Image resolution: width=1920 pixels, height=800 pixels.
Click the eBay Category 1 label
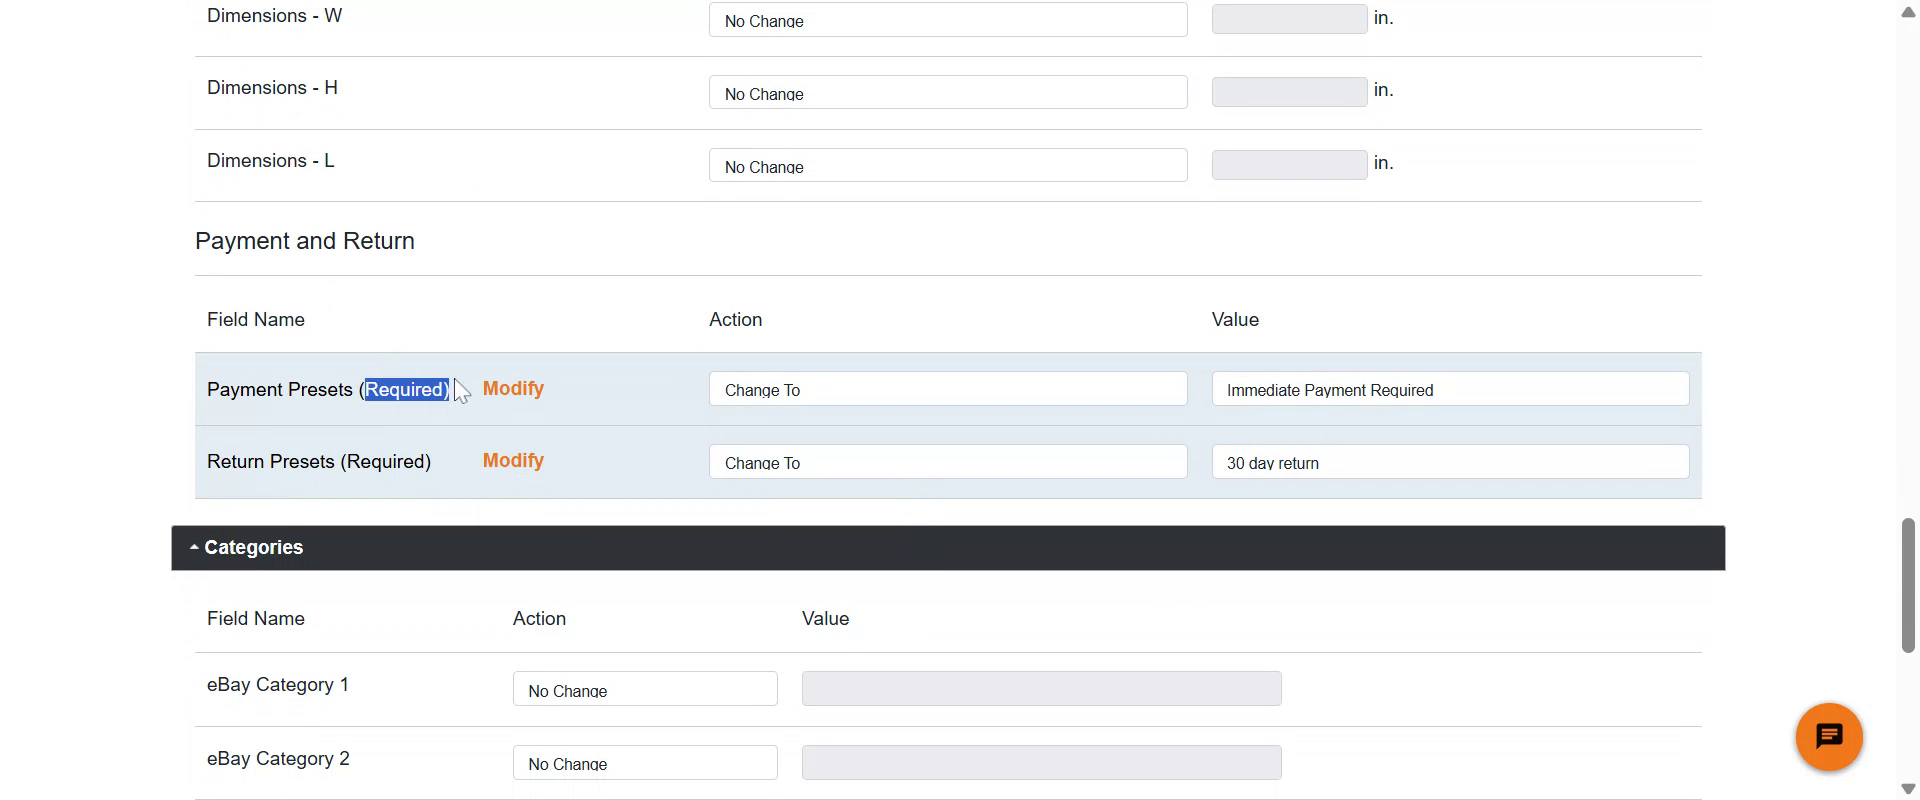(x=278, y=685)
